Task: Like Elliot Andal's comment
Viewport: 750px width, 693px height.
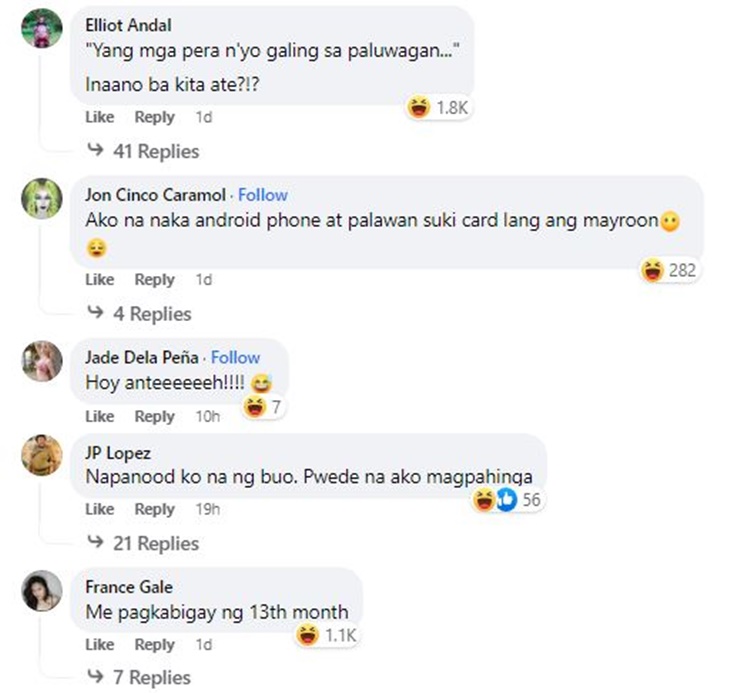Action: tap(99, 117)
